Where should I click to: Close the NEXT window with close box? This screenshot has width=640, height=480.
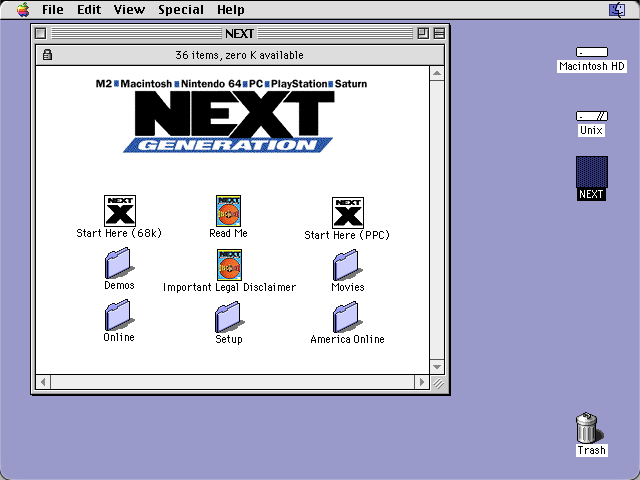(x=40, y=33)
